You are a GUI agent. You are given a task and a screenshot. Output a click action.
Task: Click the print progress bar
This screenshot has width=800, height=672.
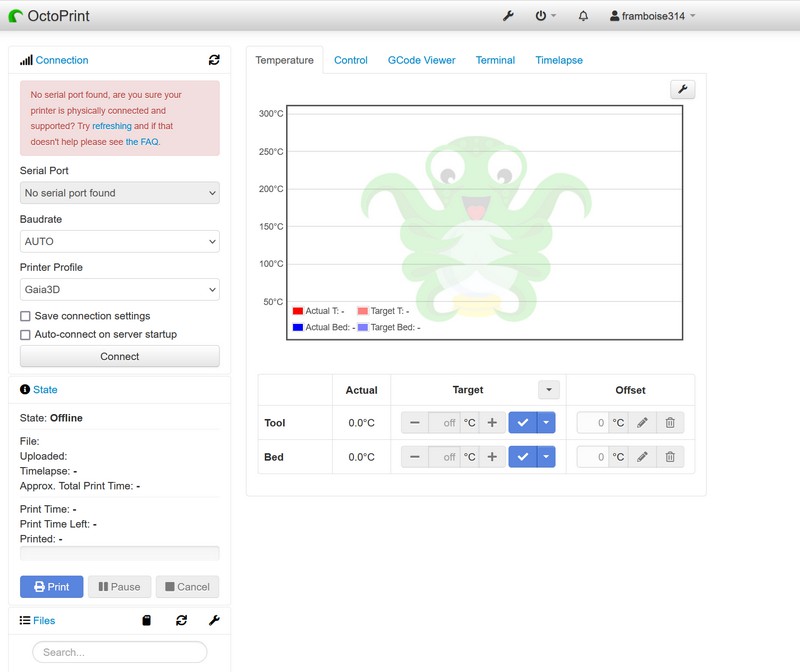[x=120, y=554]
